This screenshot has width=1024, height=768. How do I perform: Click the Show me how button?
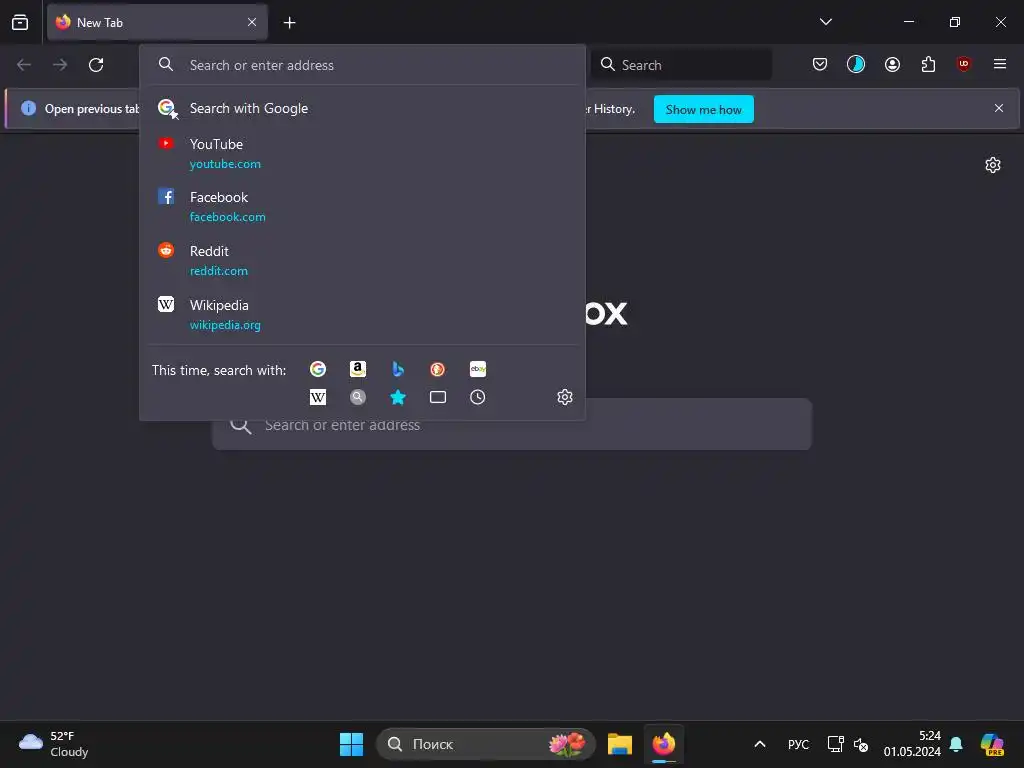point(703,109)
